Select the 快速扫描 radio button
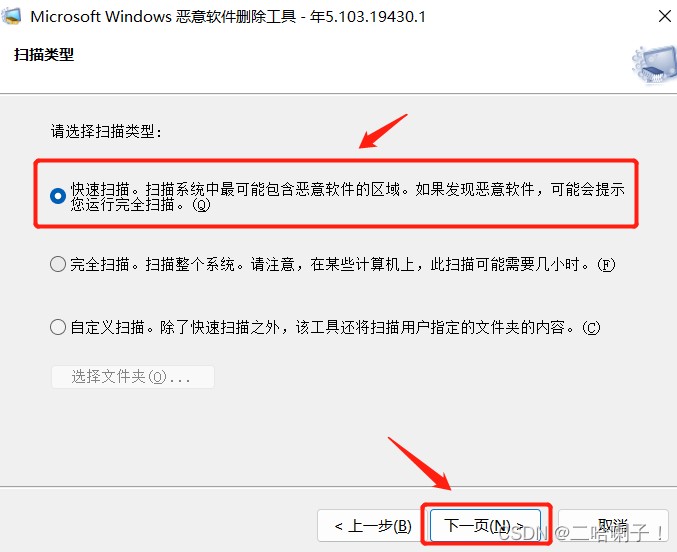This screenshot has width=677, height=552. click(58, 196)
